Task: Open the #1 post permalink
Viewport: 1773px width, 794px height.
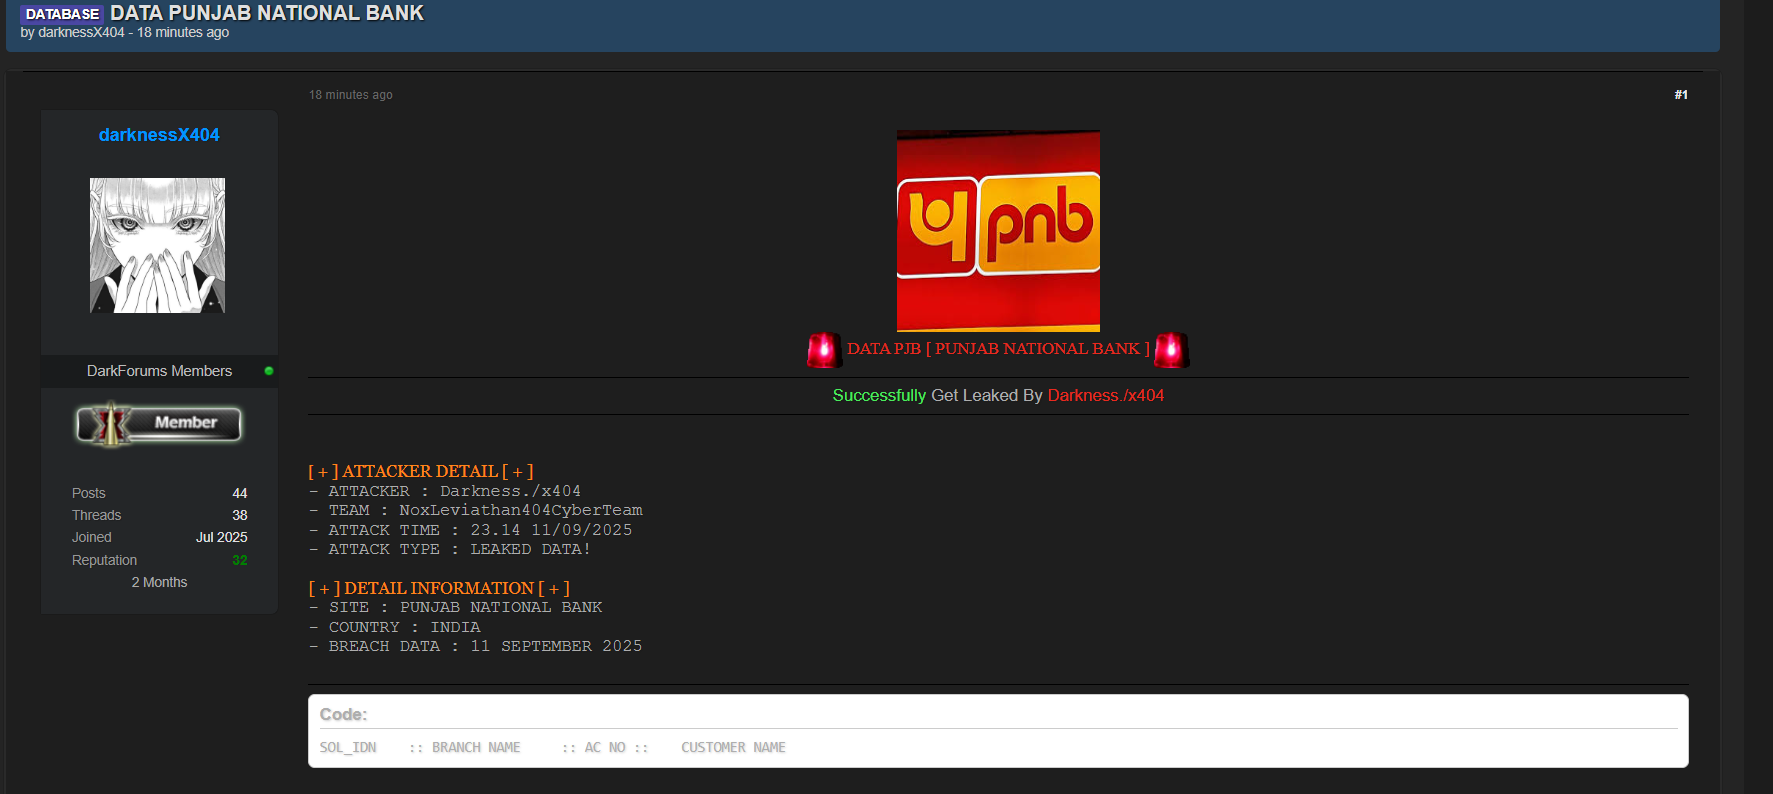Action: point(1680,95)
